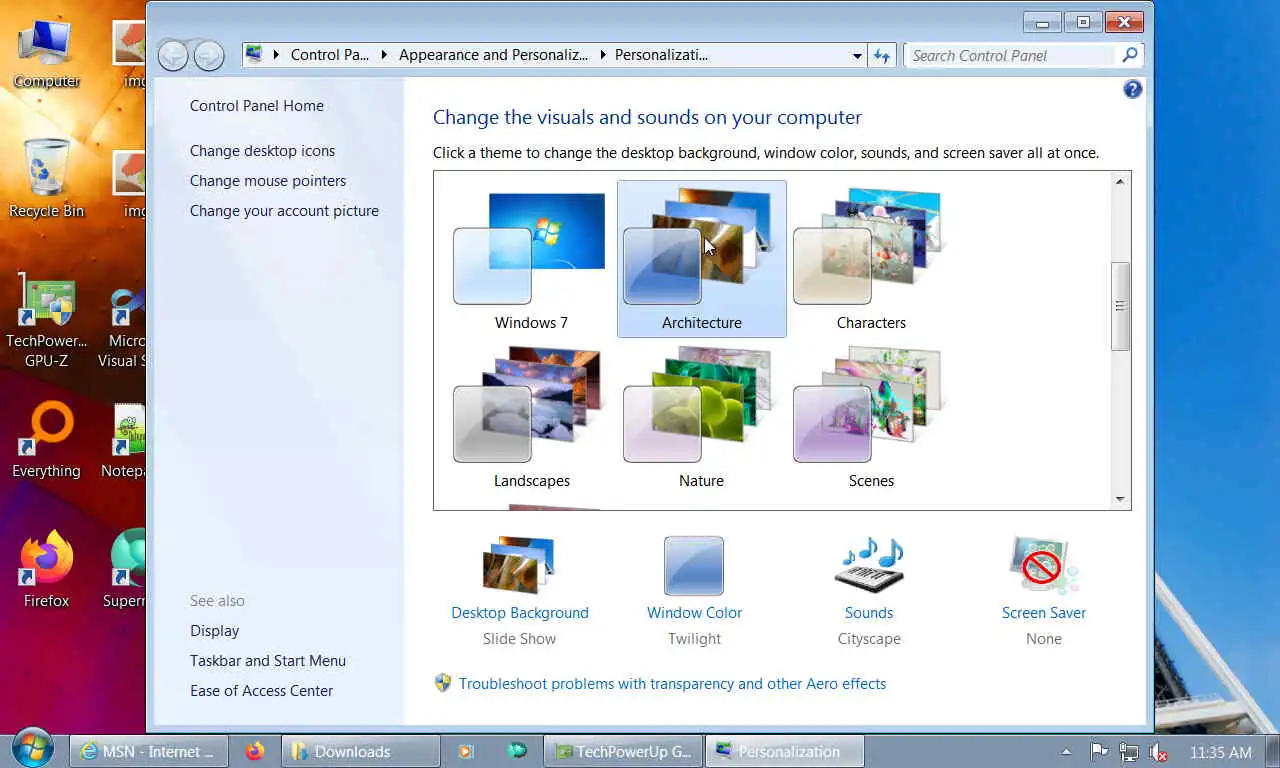Click the teal round taskbar icon
This screenshot has width=1280, height=768.
click(x=517, y=751)
